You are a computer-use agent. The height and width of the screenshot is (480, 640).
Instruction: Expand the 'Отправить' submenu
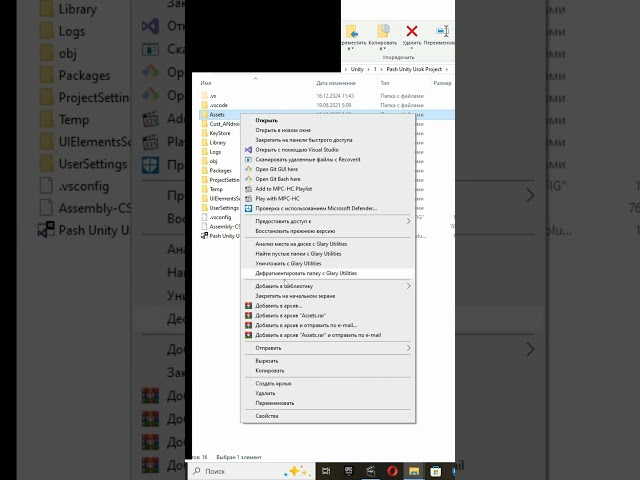[408, 348]
